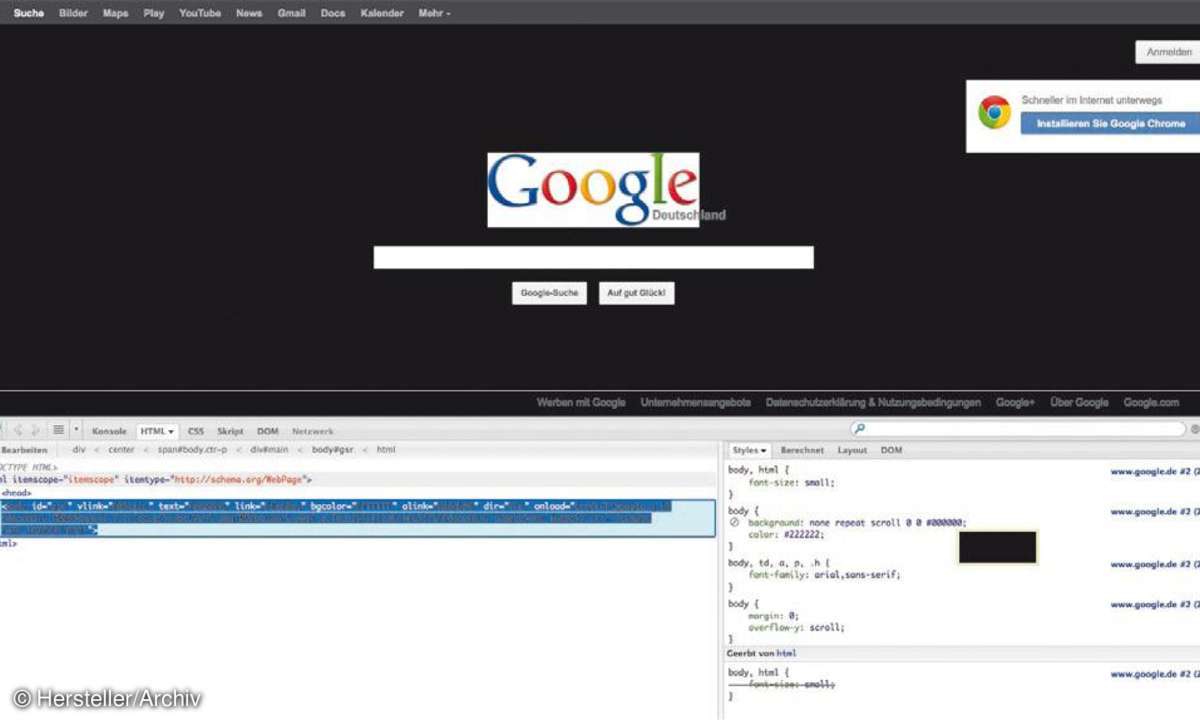This screenshot has height=720, width=1200.
Task: Select div in the breadcrumb path
Action: (79, 451)
